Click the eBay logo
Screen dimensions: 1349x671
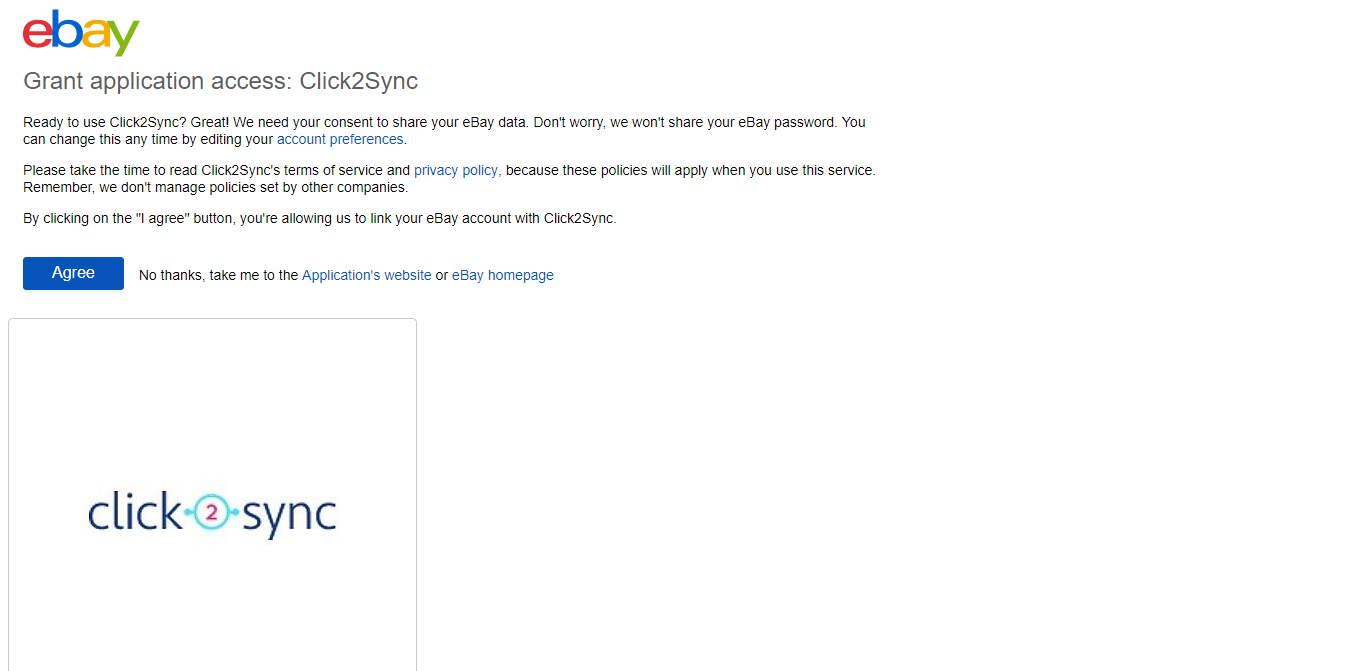coord(81,33)
